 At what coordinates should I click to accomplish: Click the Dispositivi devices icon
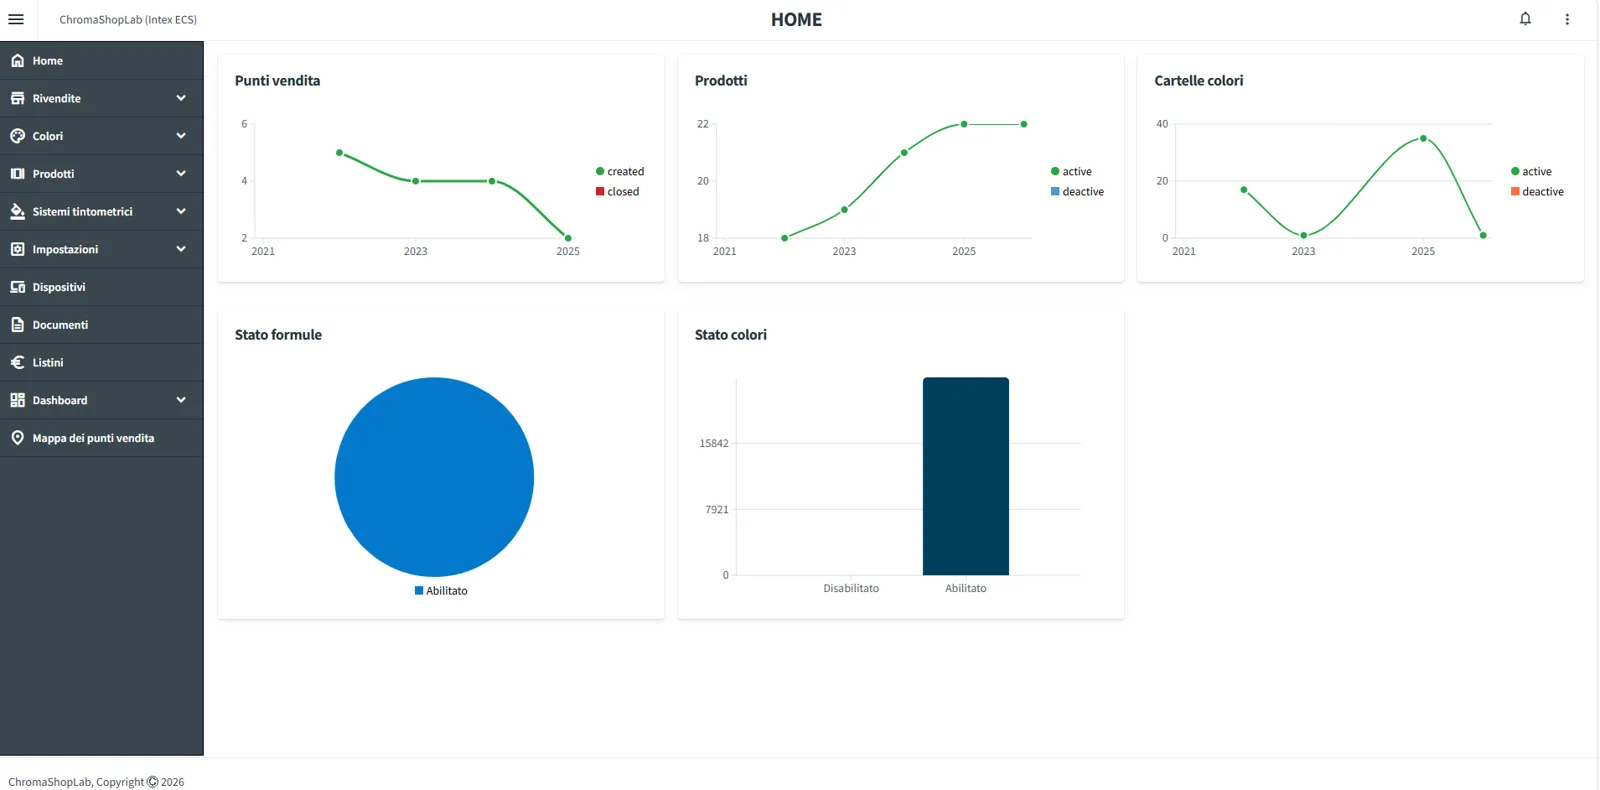(x=17, y=287)
